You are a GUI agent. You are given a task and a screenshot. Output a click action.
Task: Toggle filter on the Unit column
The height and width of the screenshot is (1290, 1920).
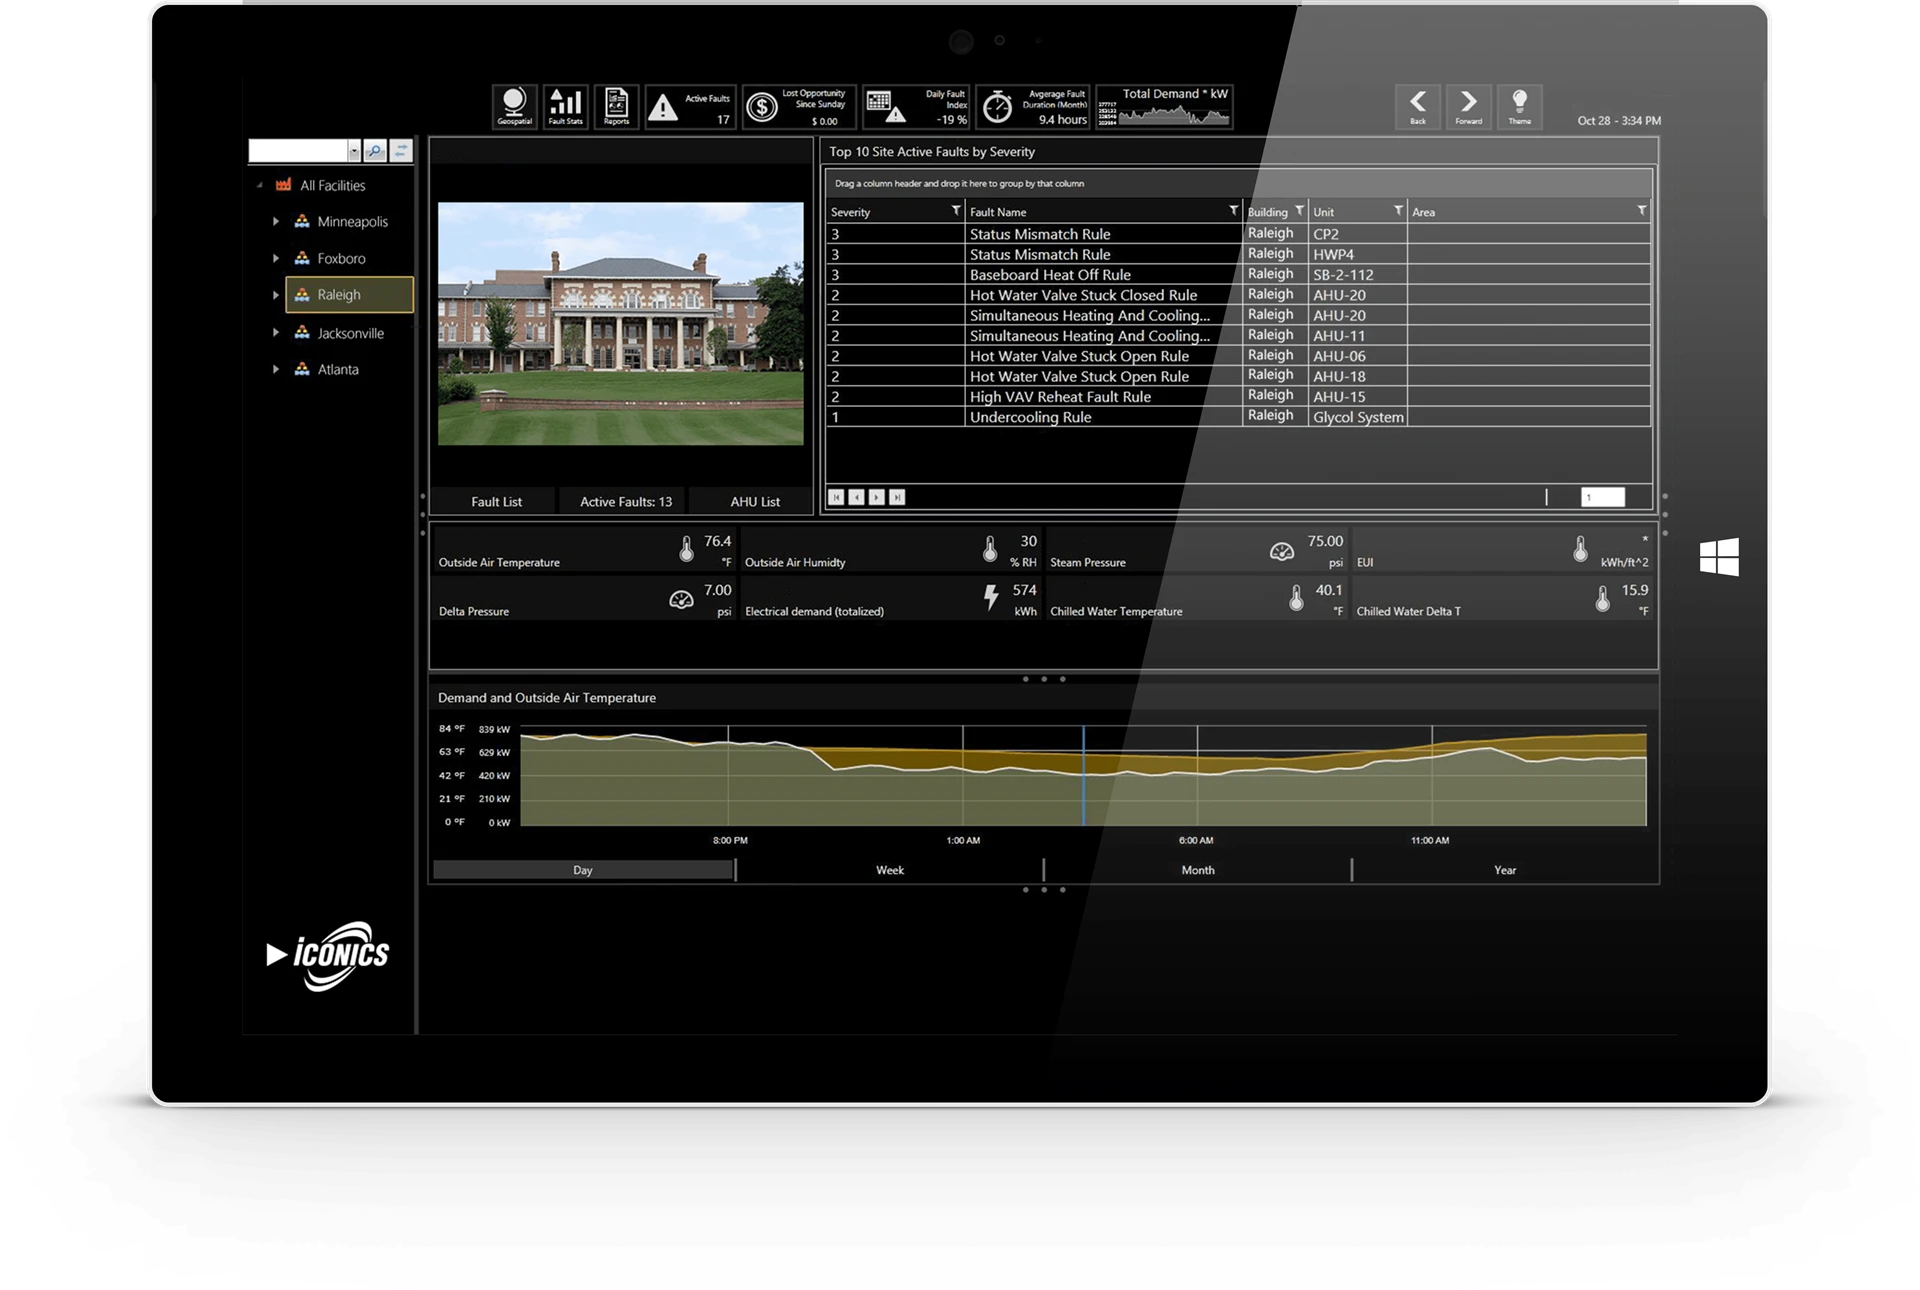[1398, 211]
